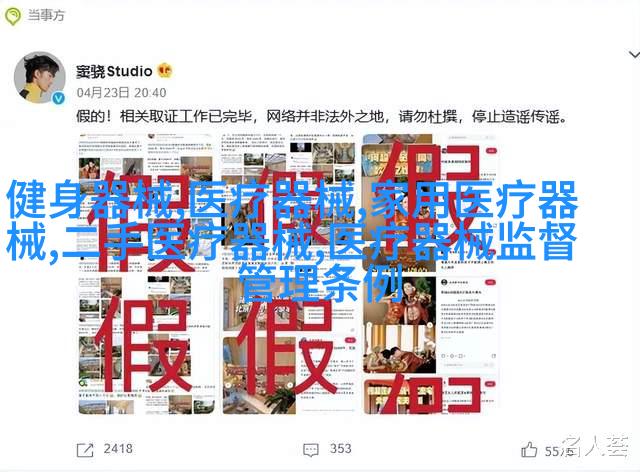Open the 宴骁Studio username link
The width and height of the screenshot is (640, 472).
coord(114,71)
